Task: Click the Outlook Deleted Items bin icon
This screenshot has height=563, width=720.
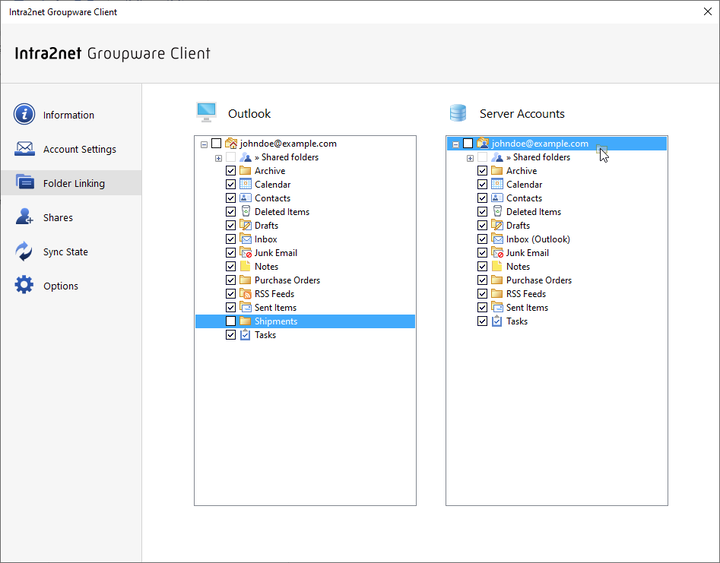Action: (246, 211)
